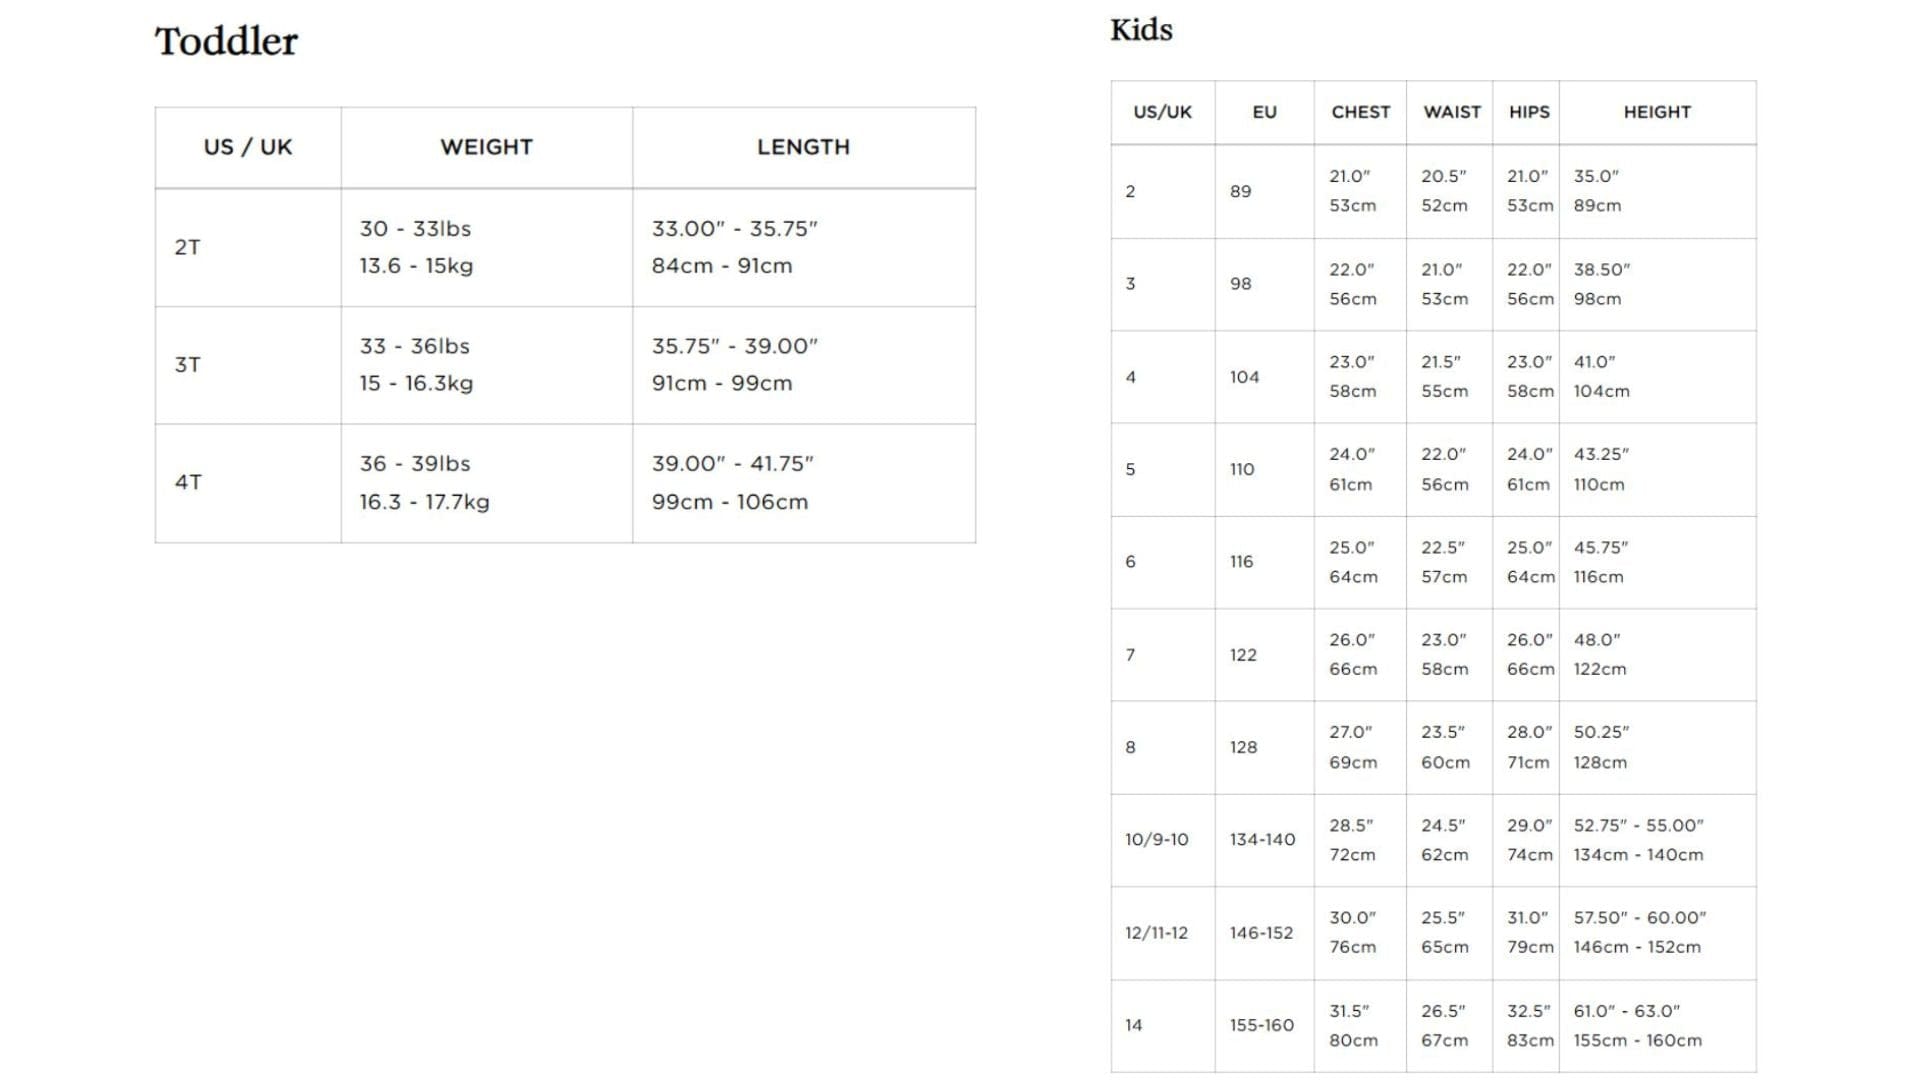
Task: Select the 146cm - 152cm height cell
Action: 1636,947
